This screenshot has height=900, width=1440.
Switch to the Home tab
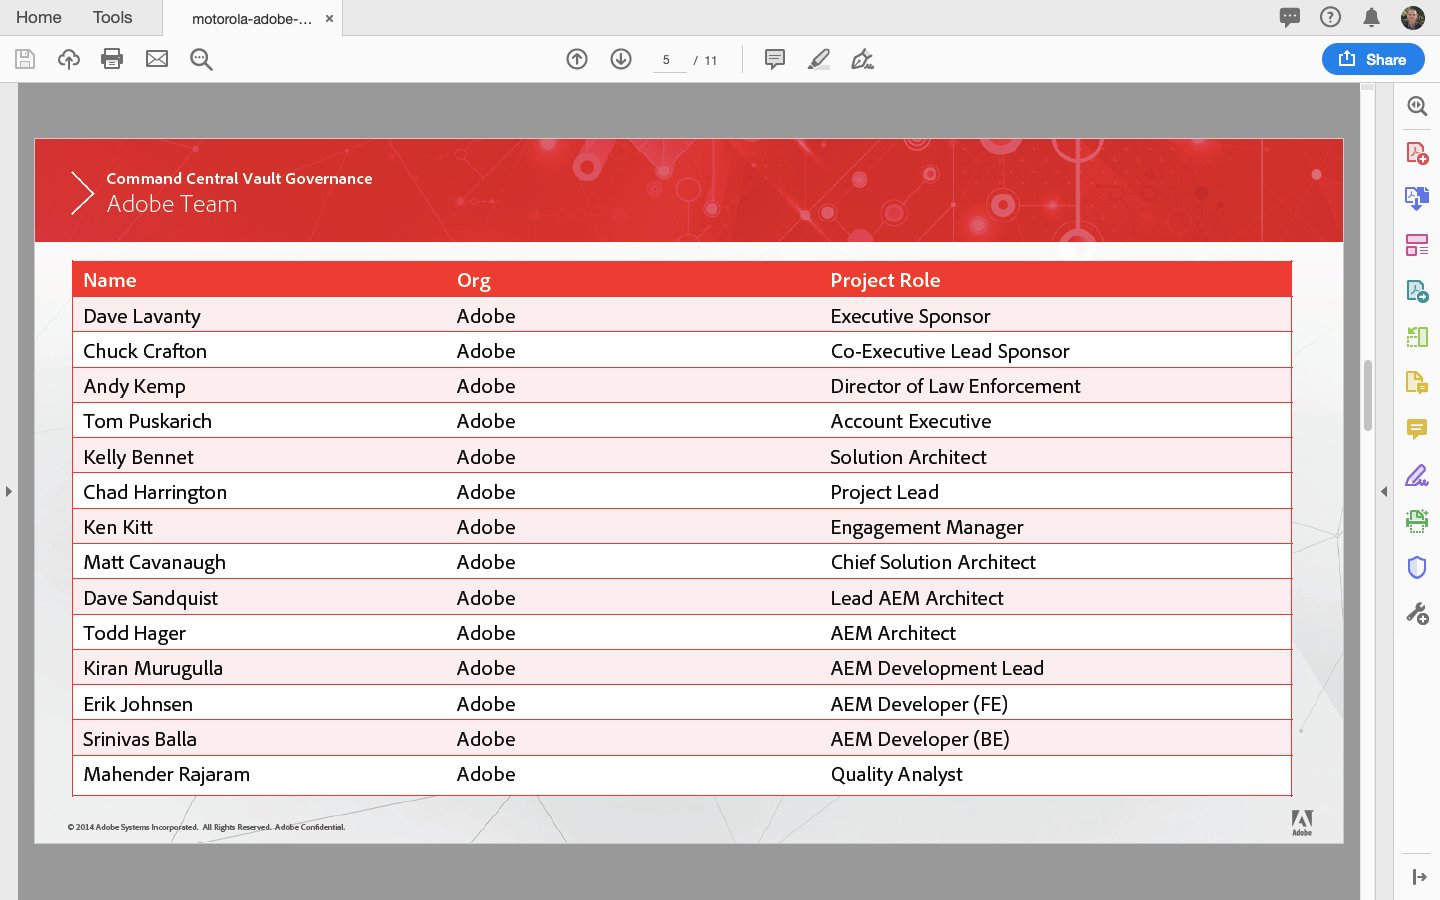tap(39, 17)
